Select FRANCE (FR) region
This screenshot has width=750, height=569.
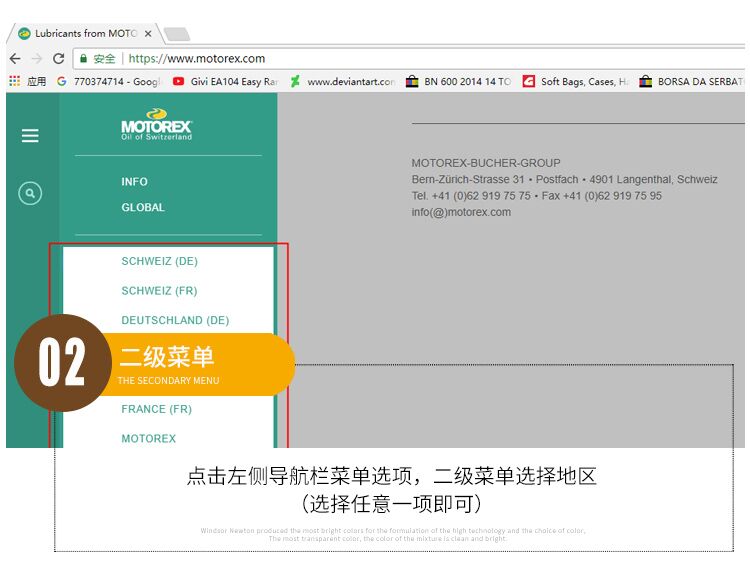click(x=156, y=409)
